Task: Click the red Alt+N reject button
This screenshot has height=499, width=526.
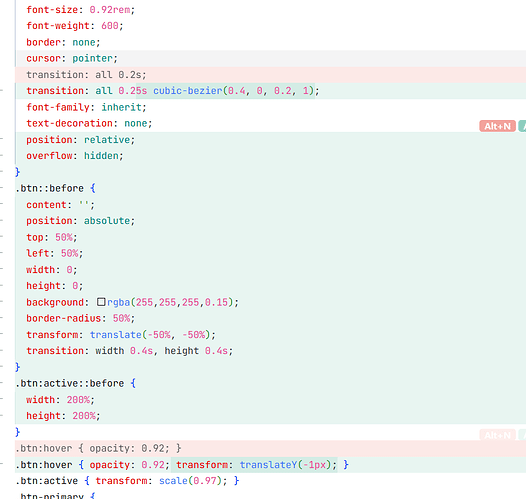Action: point(497,126)
